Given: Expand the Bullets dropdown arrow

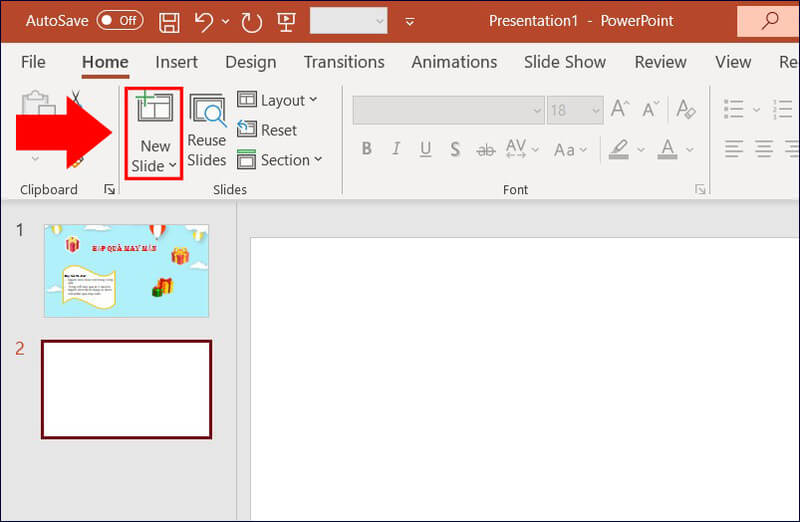Looking at the screenshot, I should click(x=756, y=109).
